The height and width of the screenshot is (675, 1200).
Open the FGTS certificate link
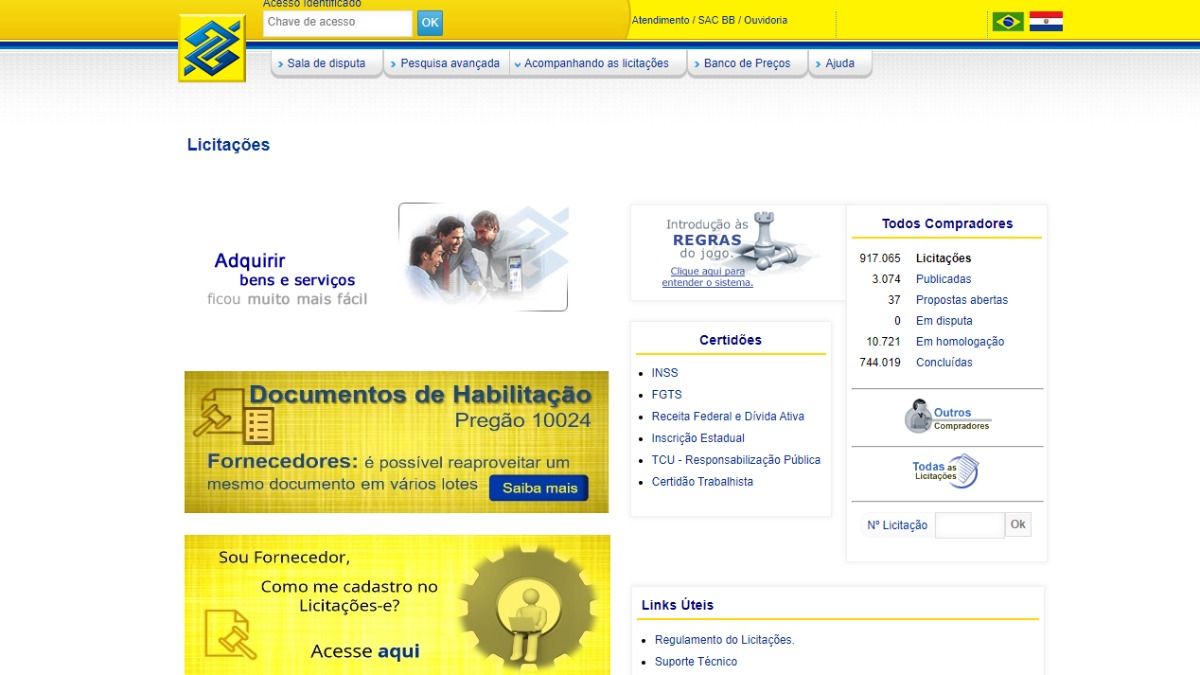(666, 394)
